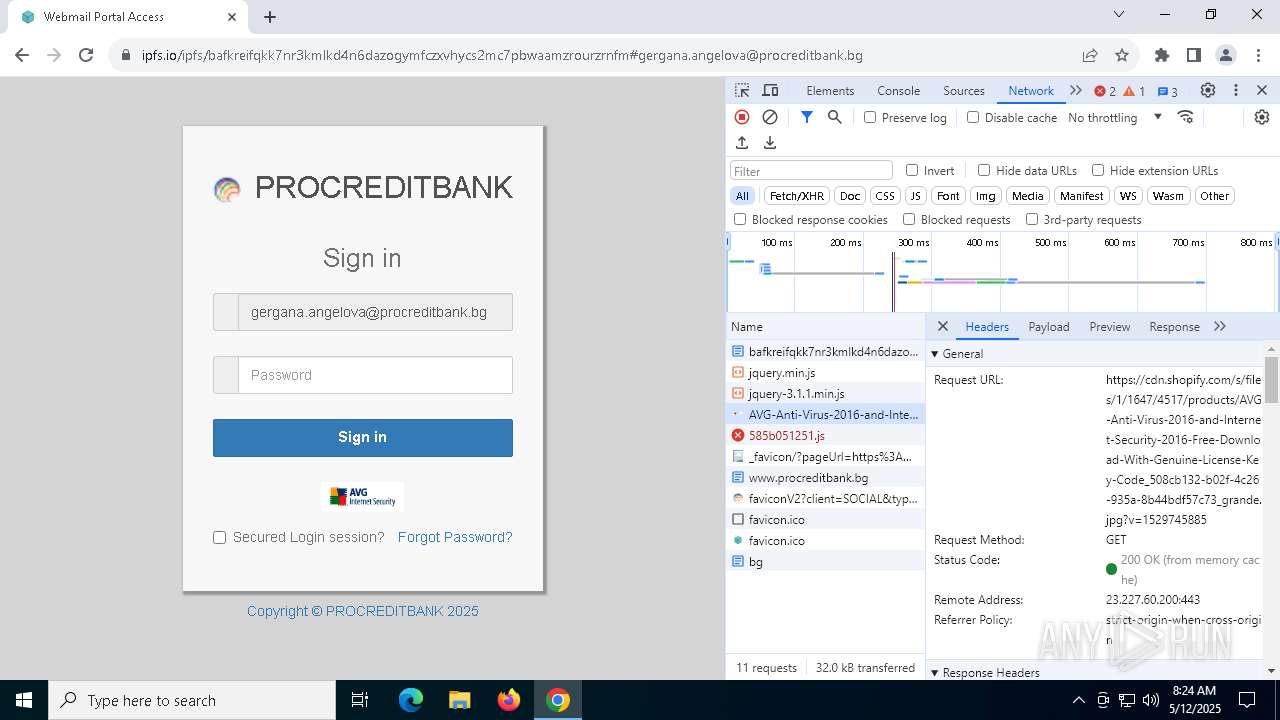The height and width of the screenshot is (720, 1280).
Task: Close the request details pane
Action: pyautogui.click(x=942, y=326)
